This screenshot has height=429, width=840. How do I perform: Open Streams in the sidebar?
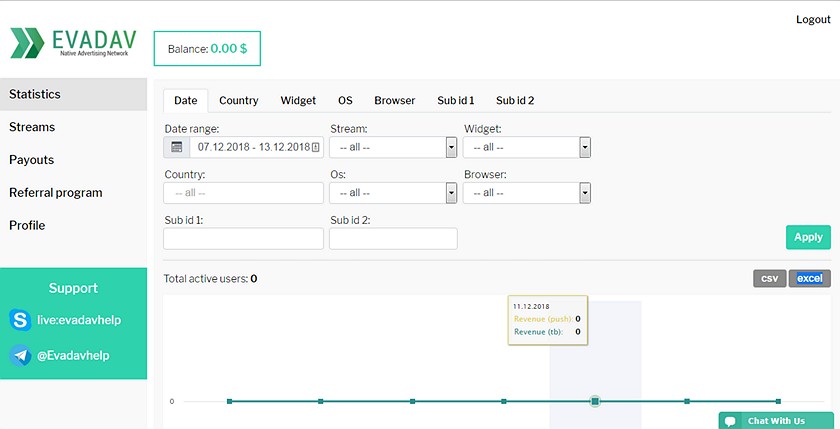(73, 127)
